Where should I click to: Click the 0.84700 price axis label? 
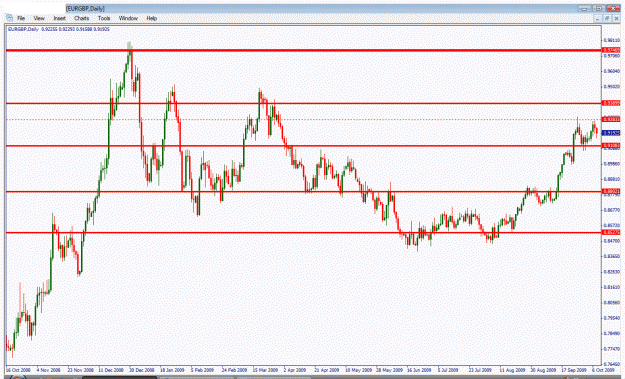point(611,241)
